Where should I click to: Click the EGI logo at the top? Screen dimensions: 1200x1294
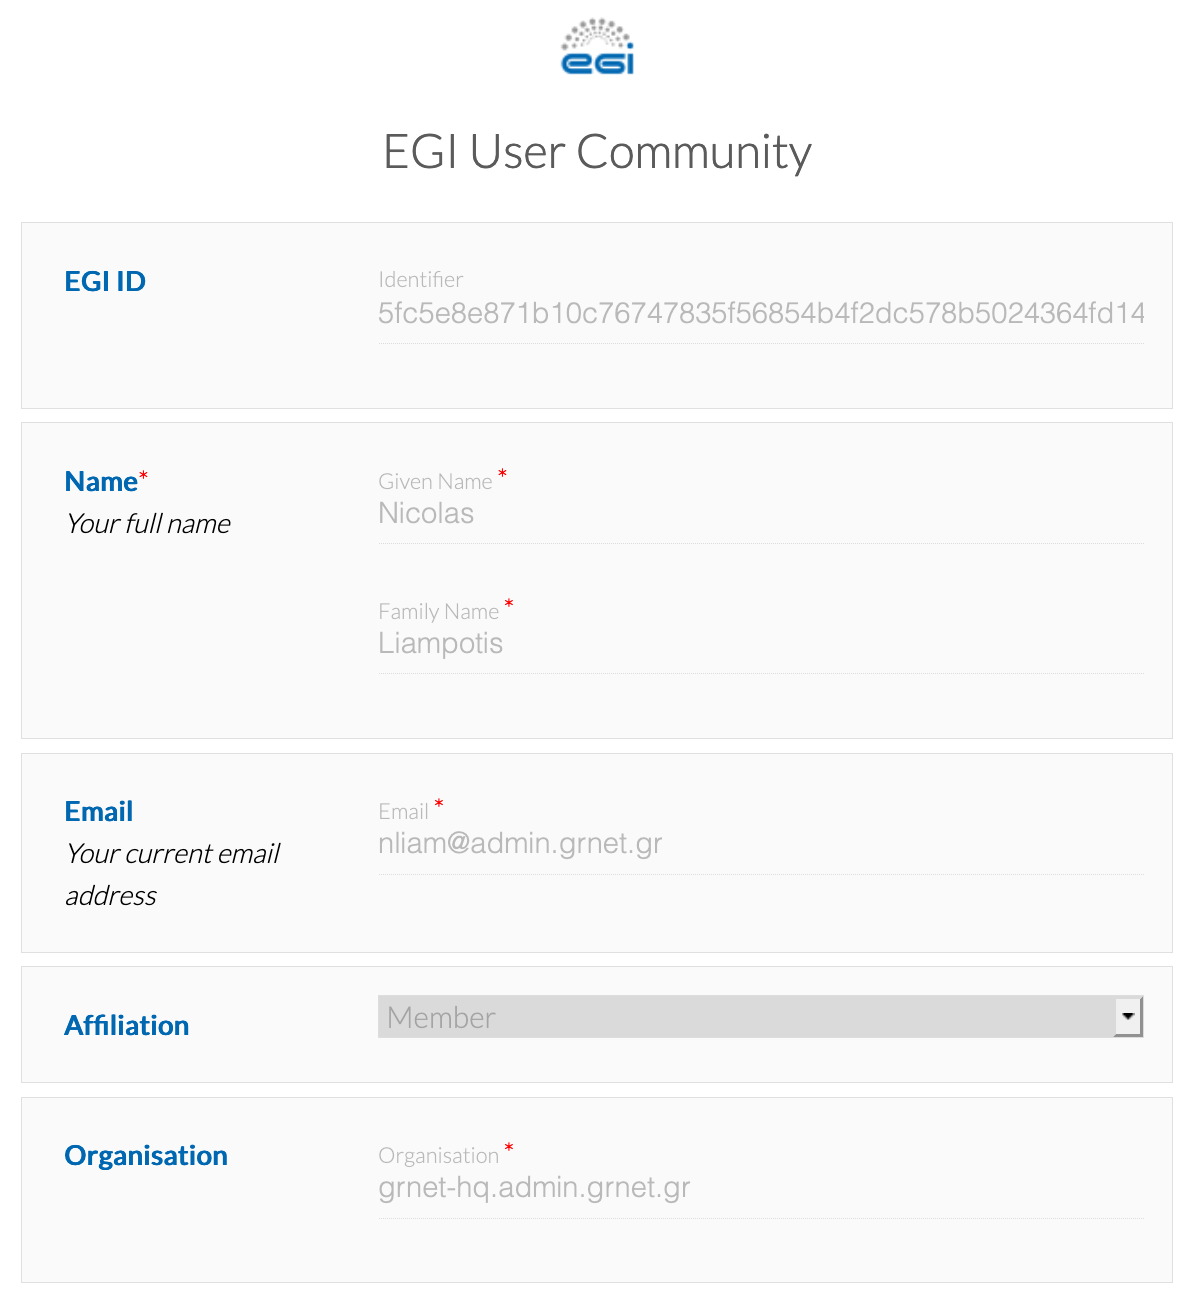pyautogui.click(x=598, y=45)
